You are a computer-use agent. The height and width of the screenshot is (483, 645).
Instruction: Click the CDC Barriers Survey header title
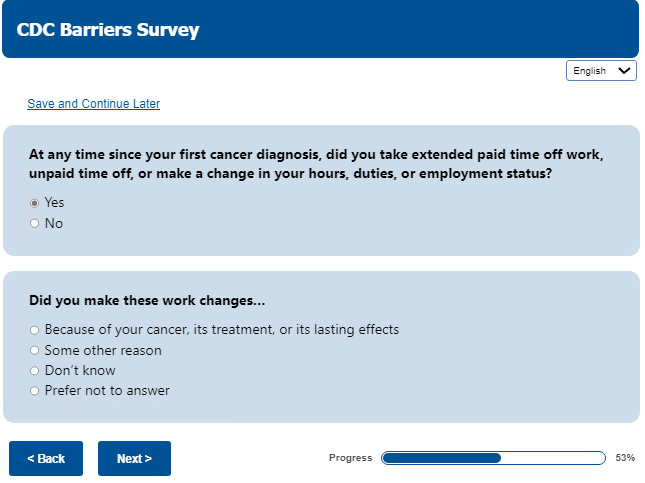108,30
